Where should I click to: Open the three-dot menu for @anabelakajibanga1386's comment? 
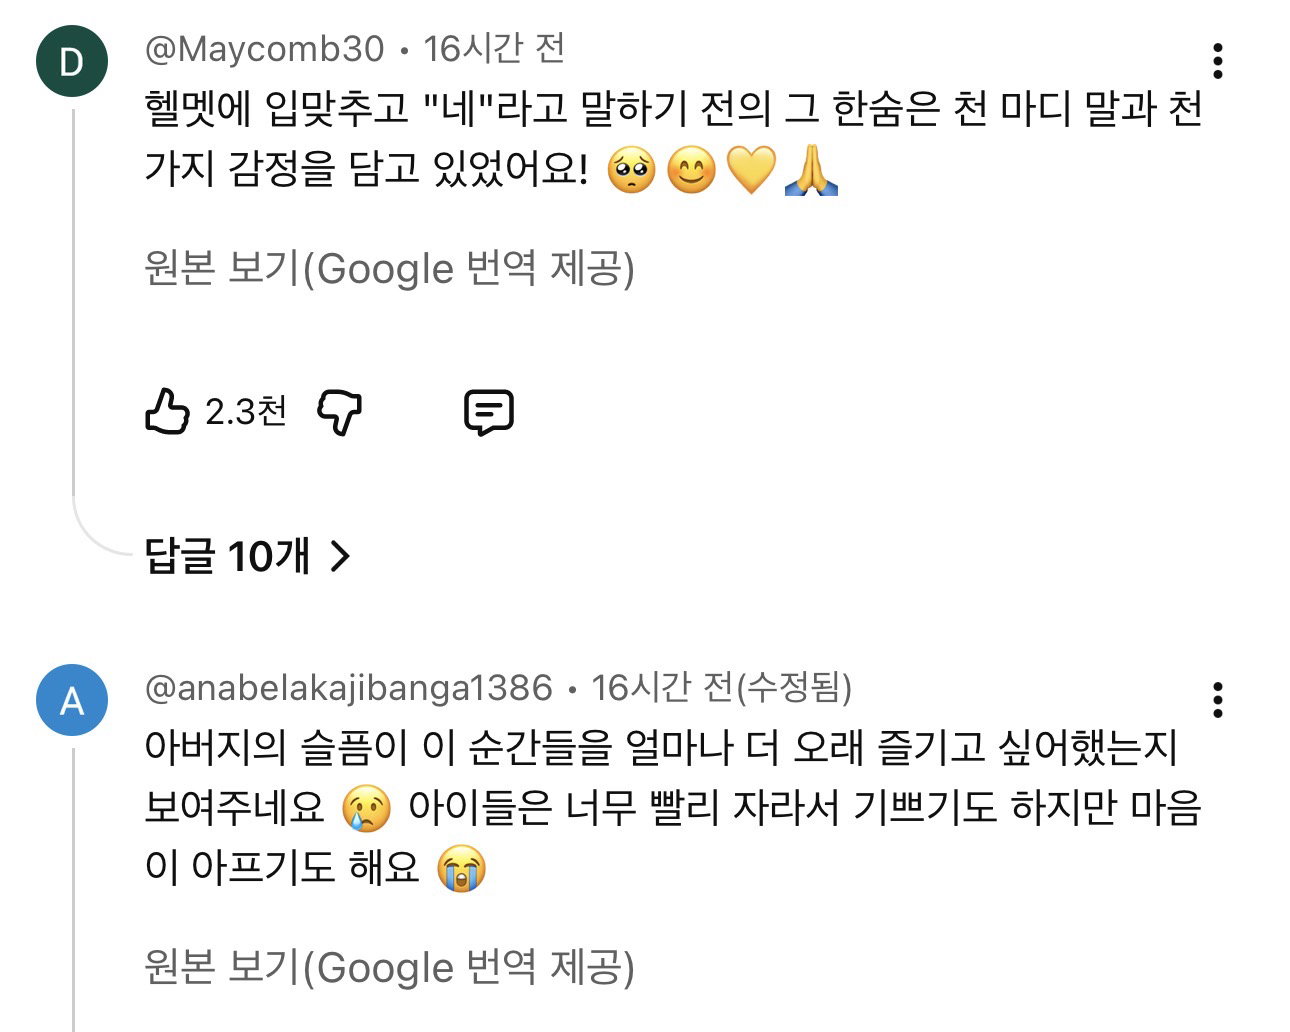pyautogui.click(x=1217, y=700)
